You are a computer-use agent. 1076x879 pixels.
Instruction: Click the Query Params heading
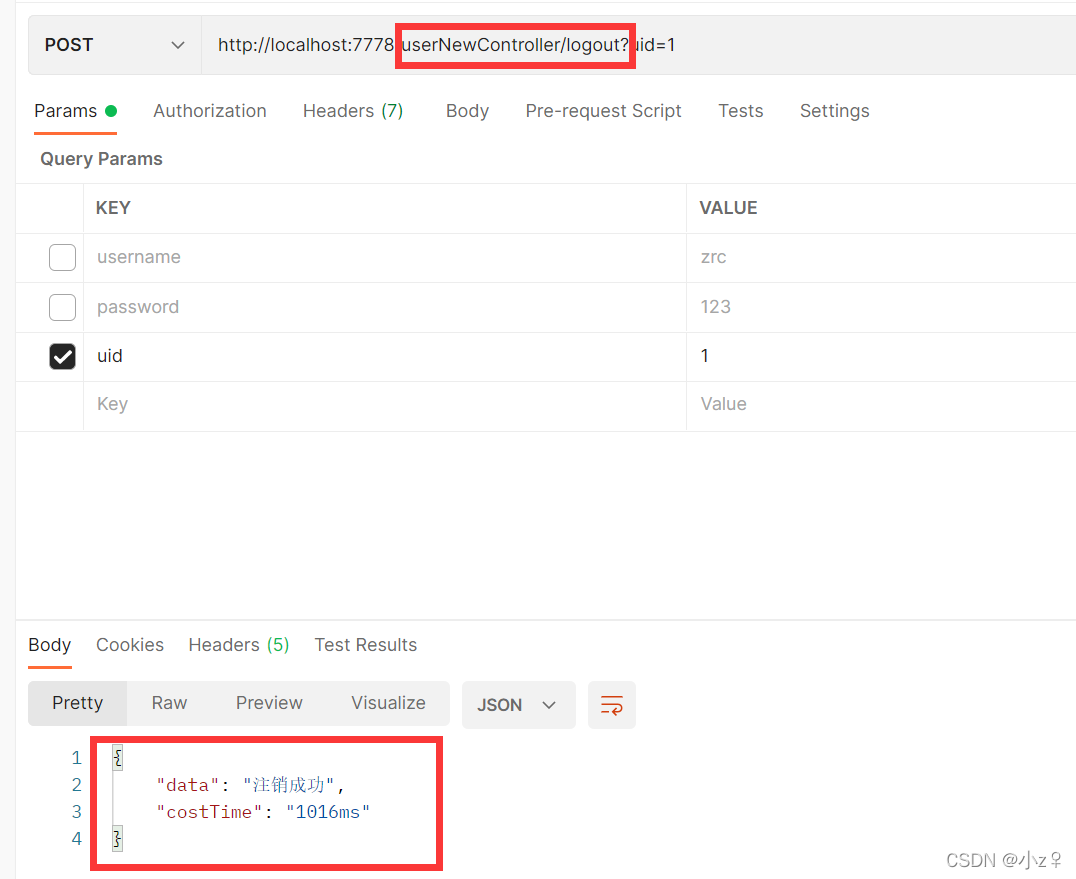[102, 159]
